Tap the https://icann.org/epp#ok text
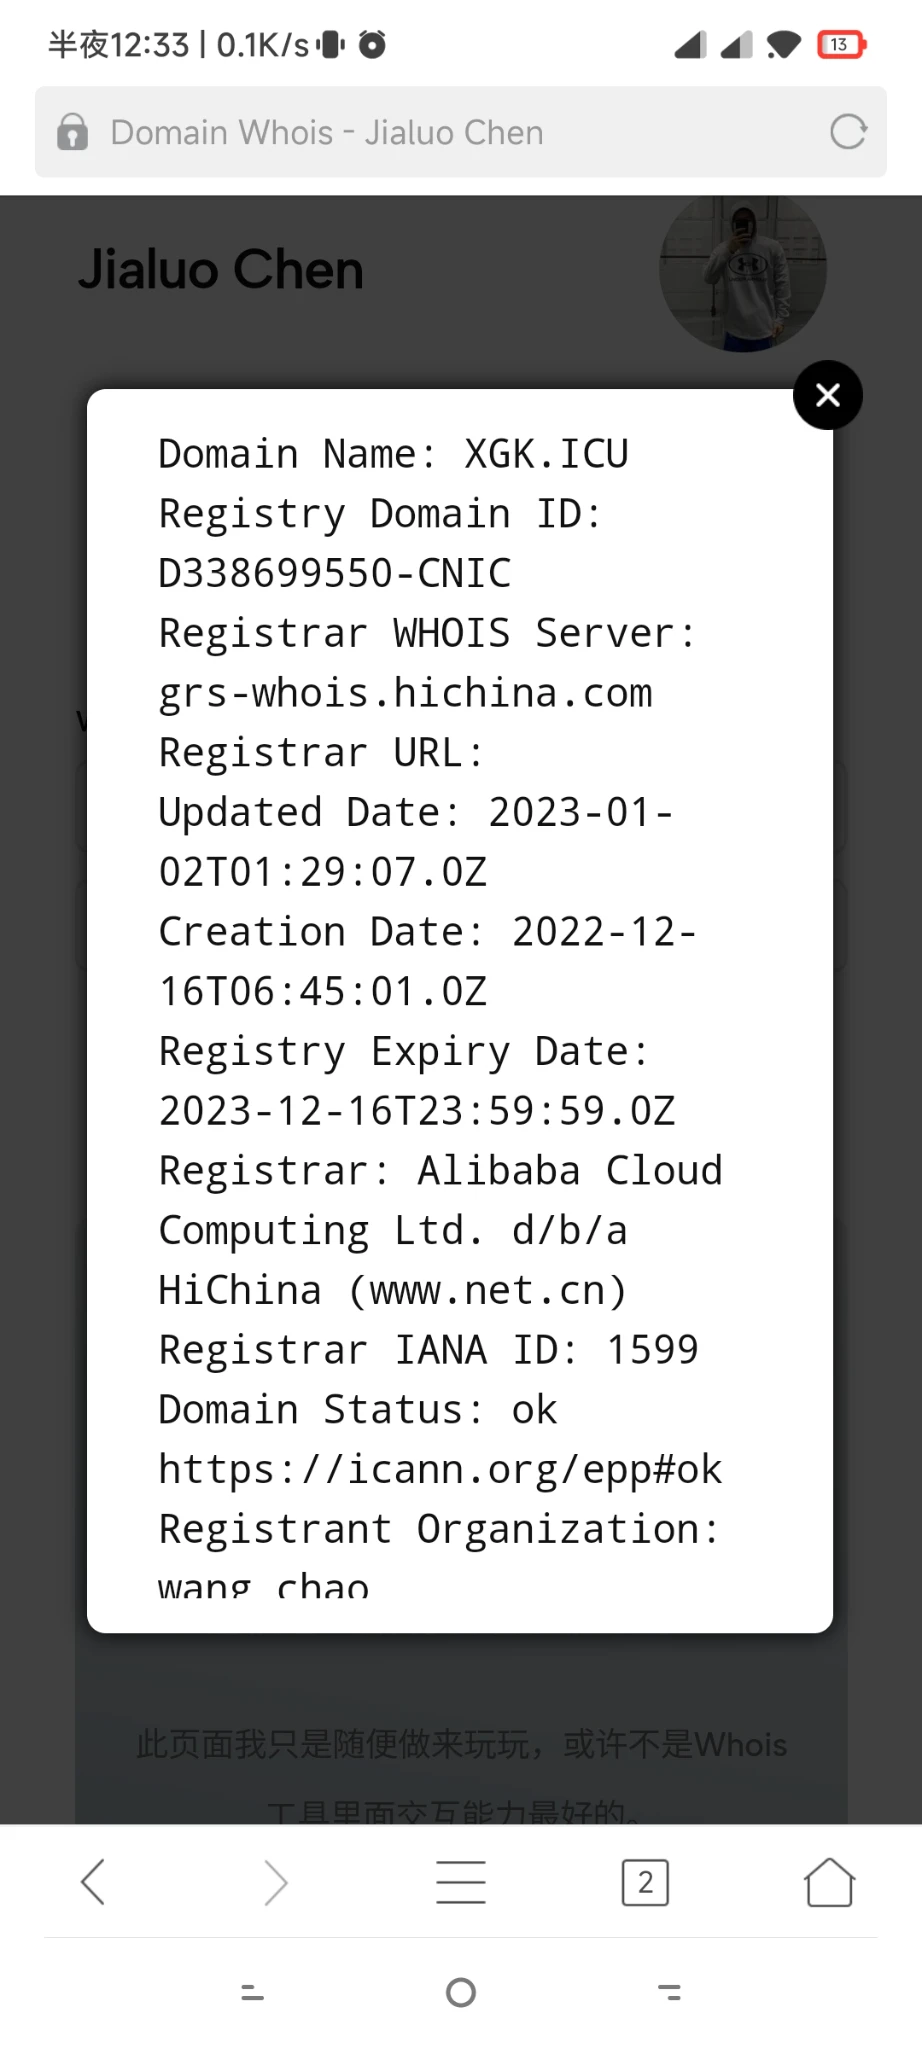922x2048 pixels. (x=440, y=1469)
